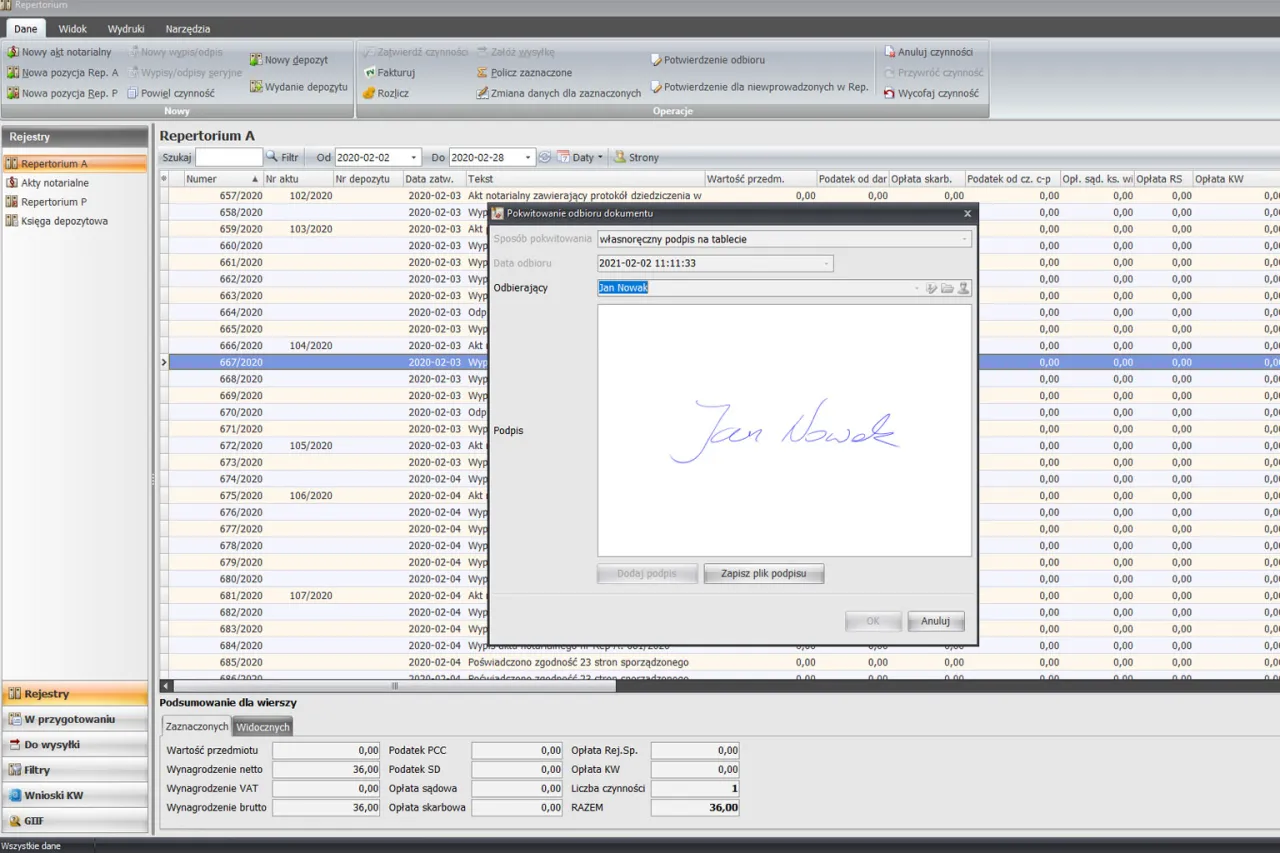Image resolution: width=1280 pixels, height=853 pixels.
Task: Click the Fakturuj toolbar icon
Action: pos(369,73)
